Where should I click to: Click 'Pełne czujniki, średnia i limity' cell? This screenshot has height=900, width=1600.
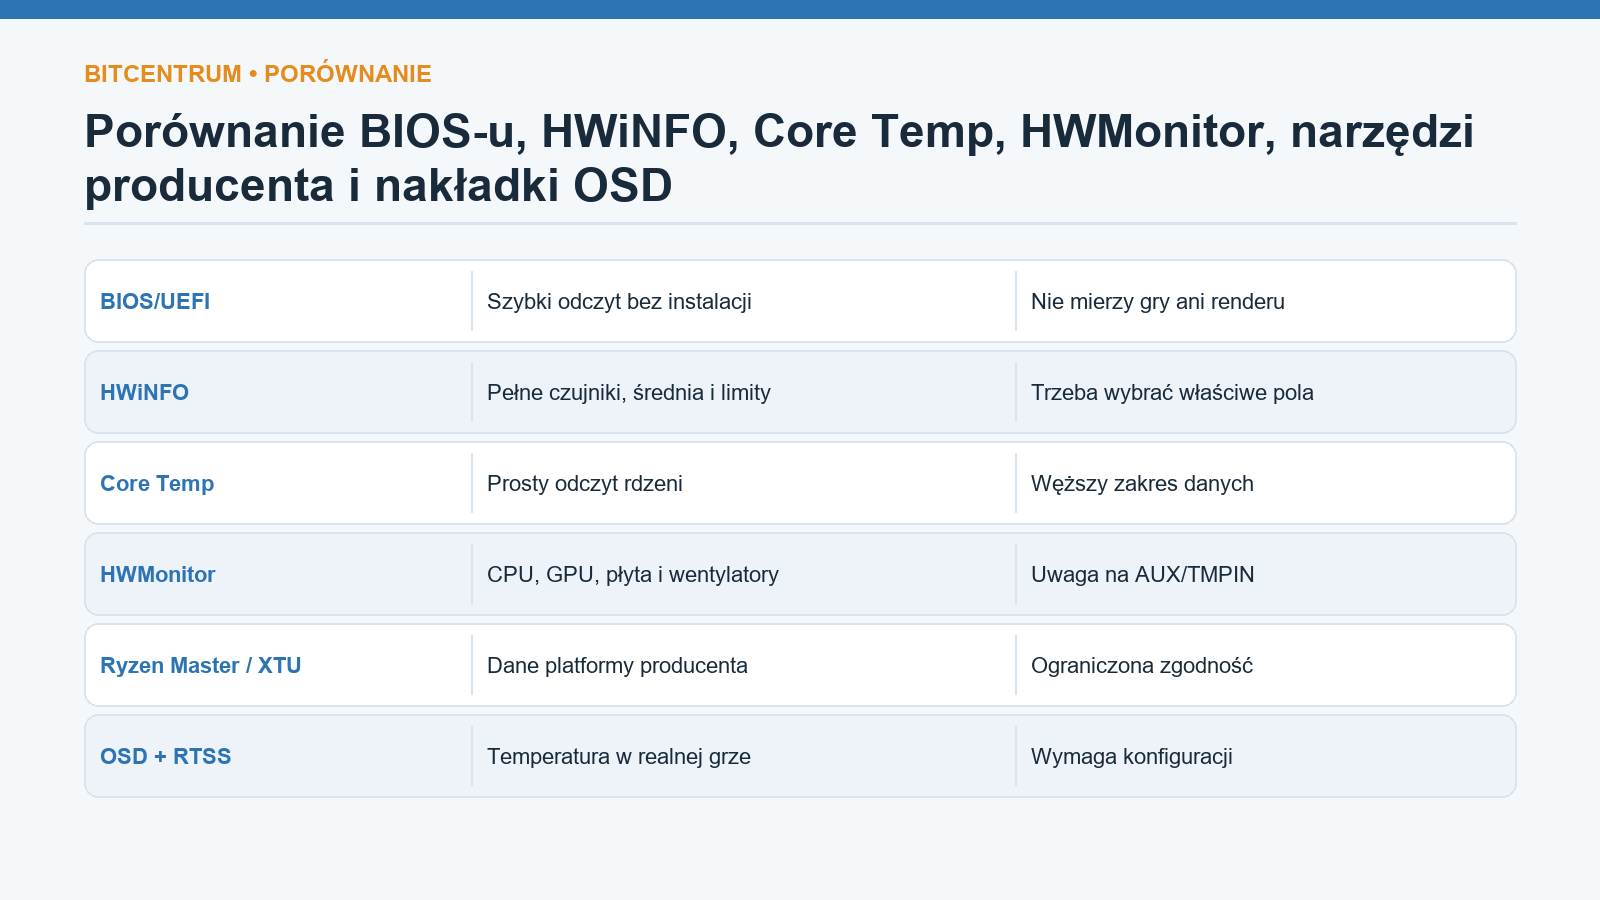(x=629, y=393)
